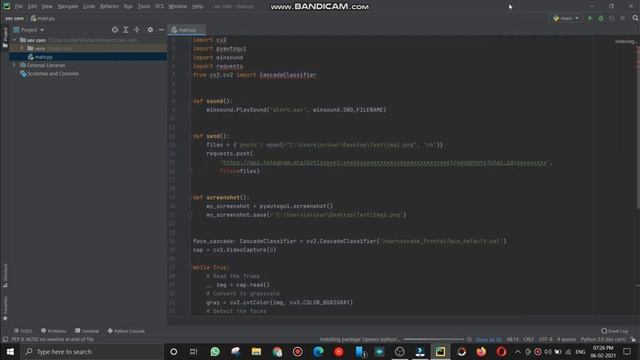
Task: Open the Terminal tool window
Action: click(x=87, y=331)
